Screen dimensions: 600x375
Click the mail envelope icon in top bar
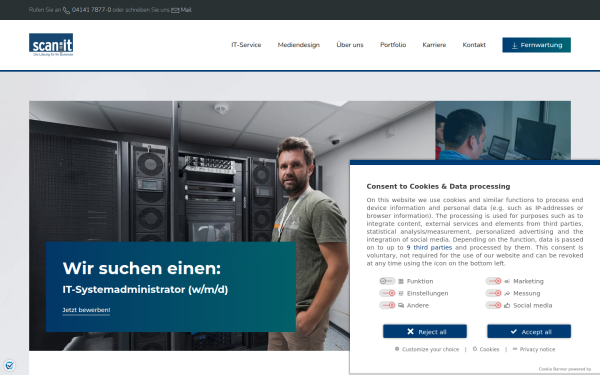pos(175,10)
